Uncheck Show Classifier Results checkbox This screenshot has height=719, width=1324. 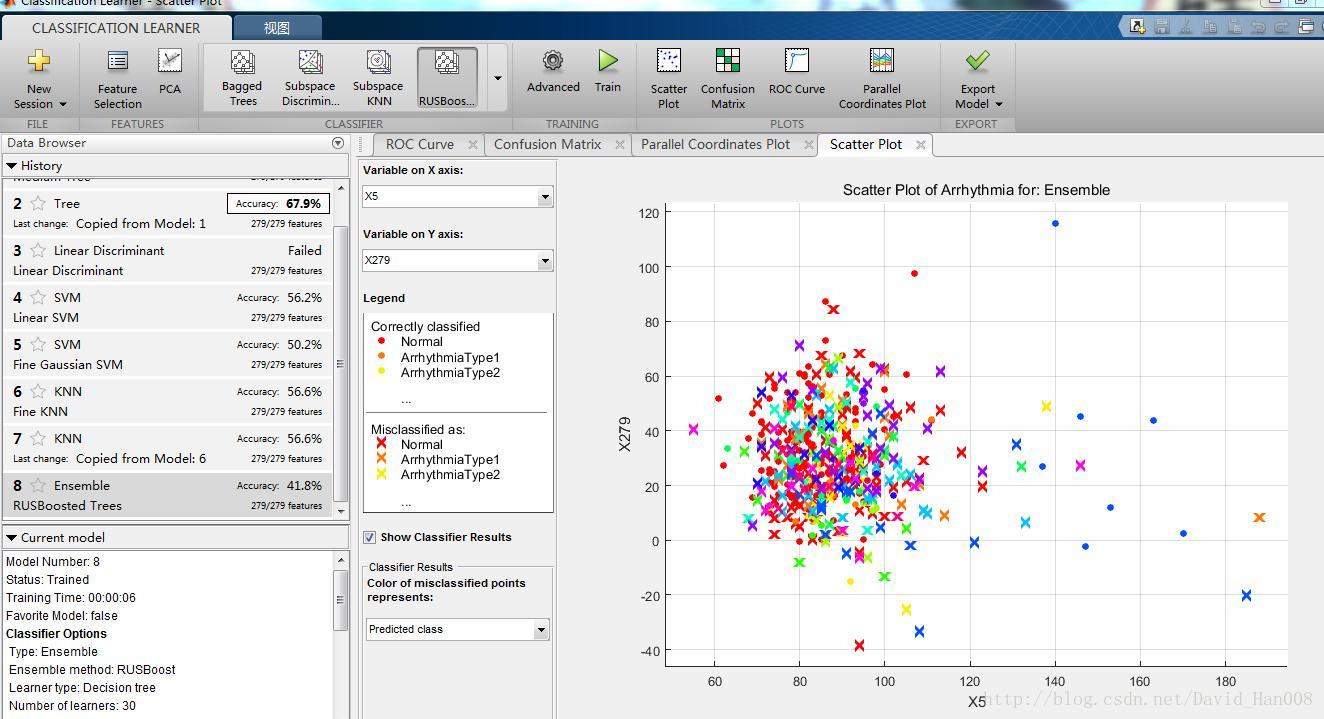(x=370, y=537)
